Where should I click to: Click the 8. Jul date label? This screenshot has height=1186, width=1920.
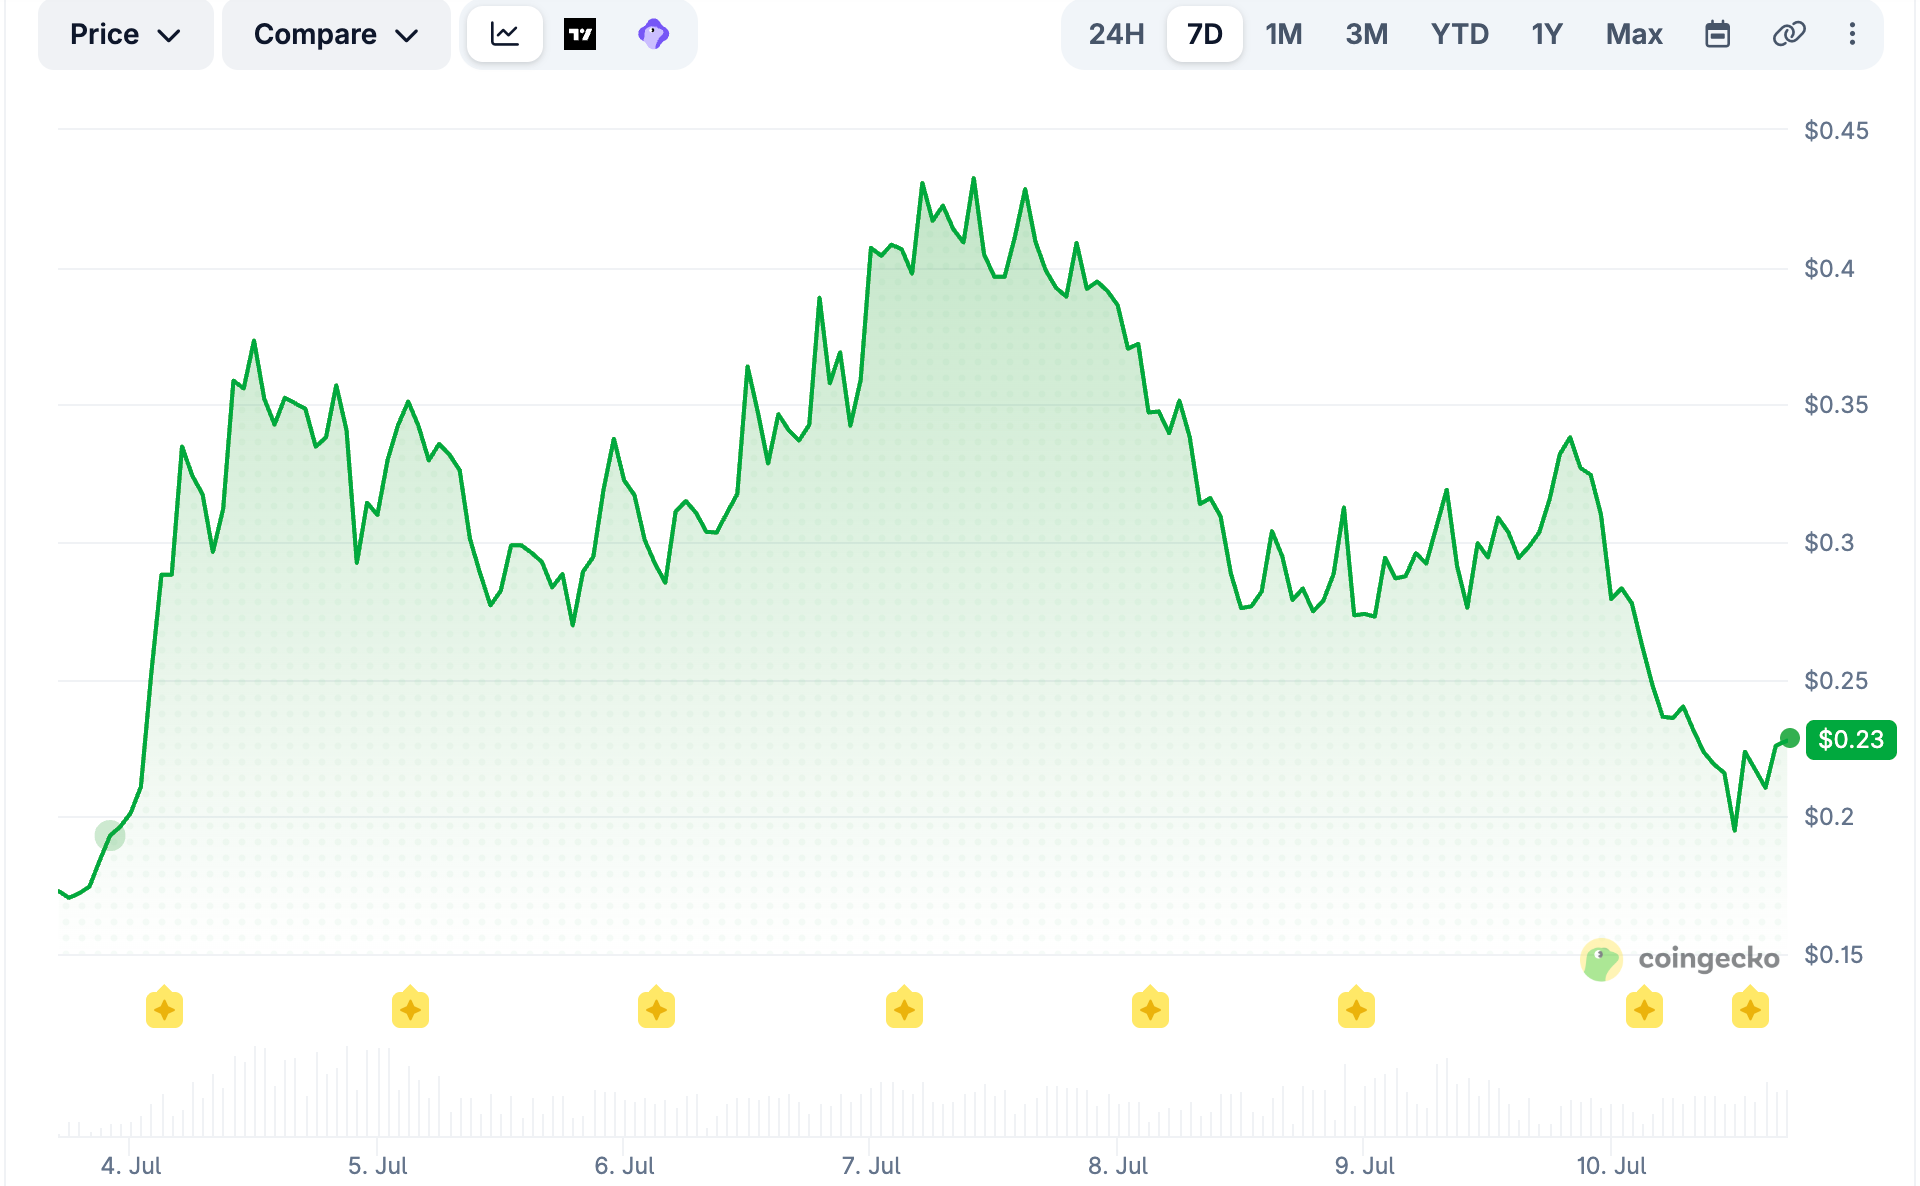1118,1166
